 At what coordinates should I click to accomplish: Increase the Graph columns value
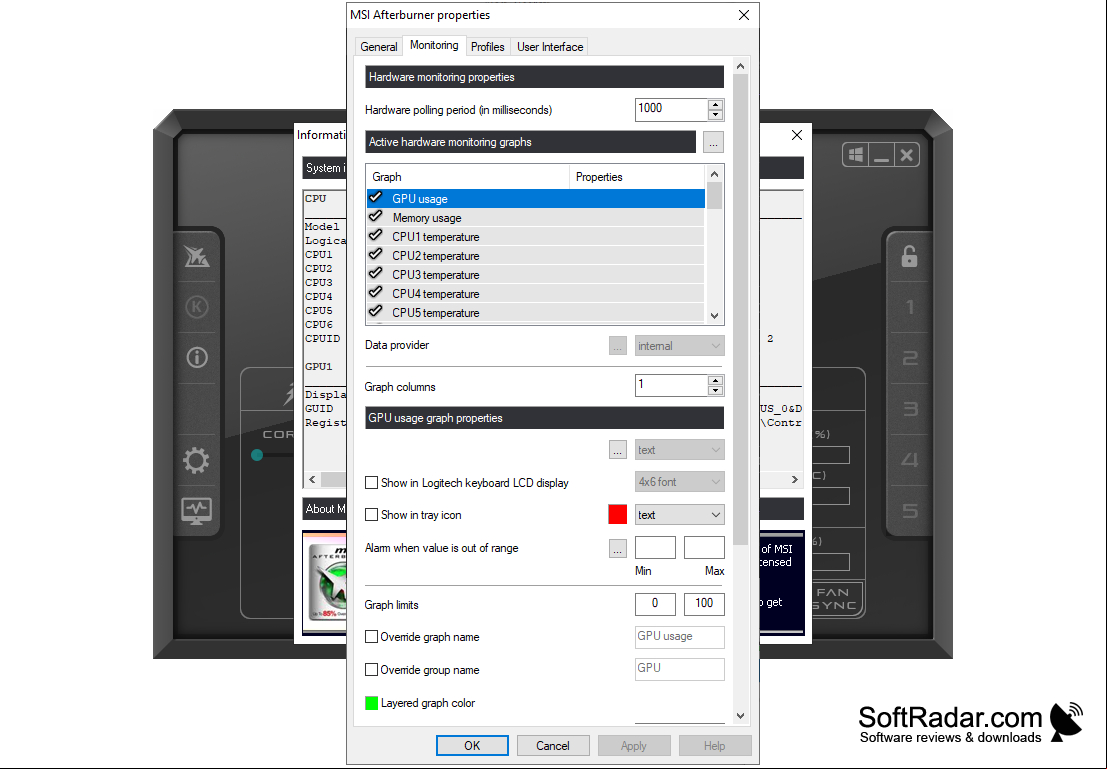point(715,381)
